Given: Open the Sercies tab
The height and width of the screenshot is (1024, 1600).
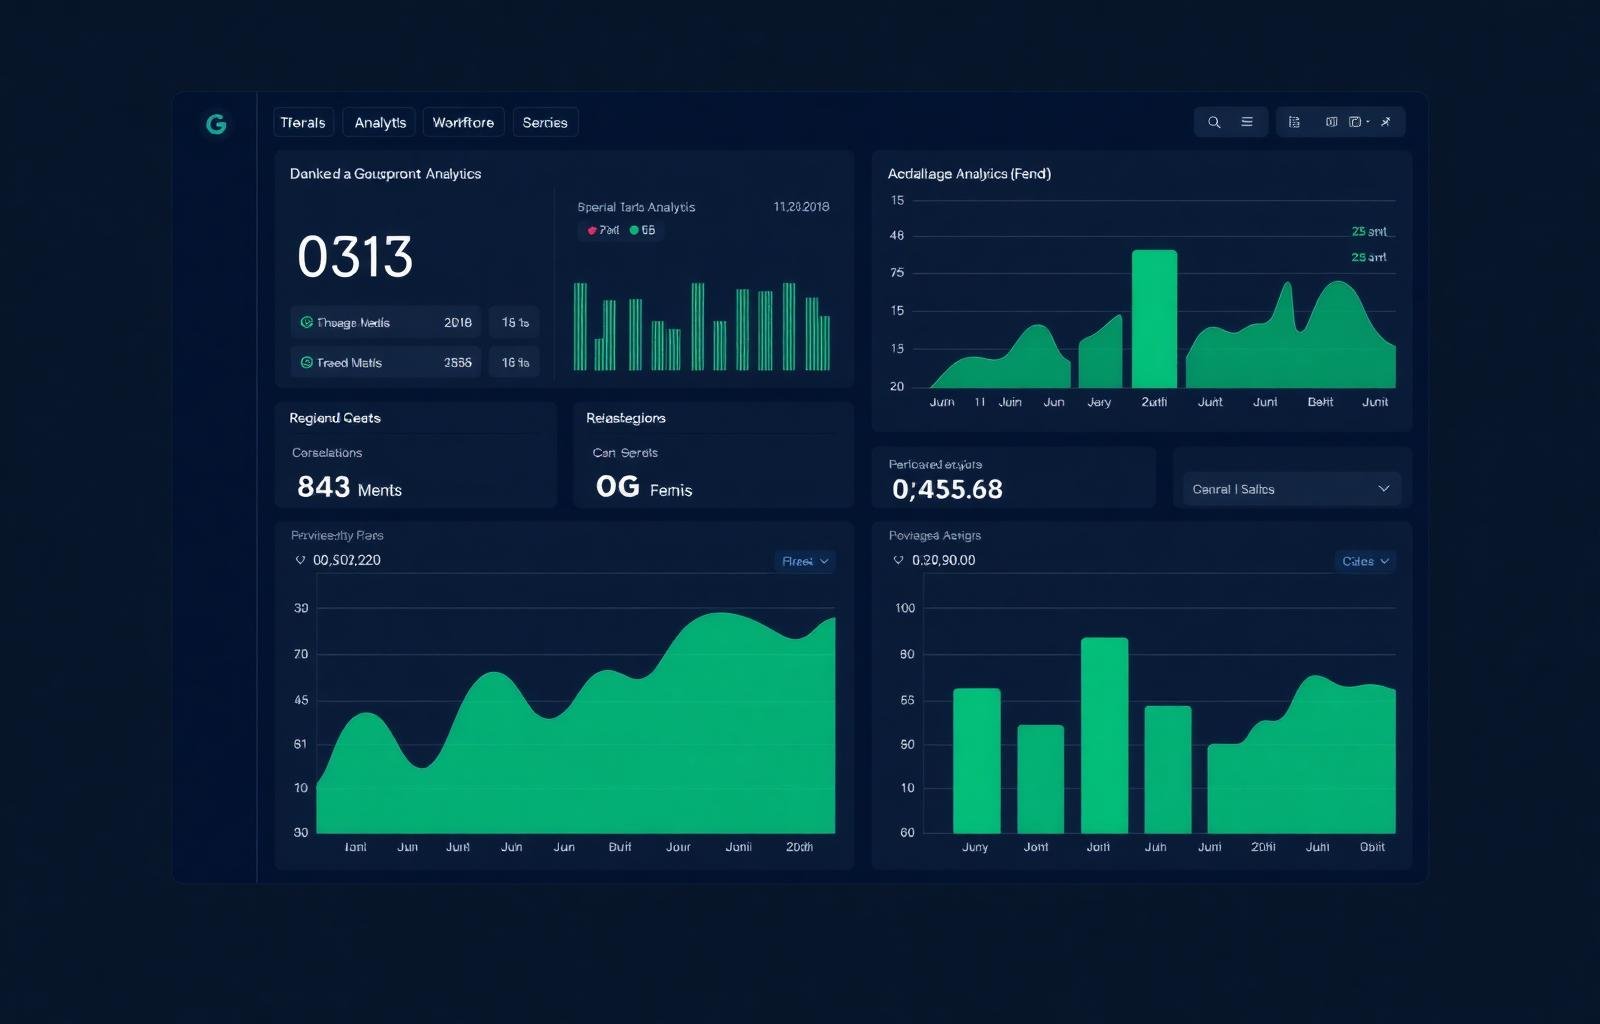Looking at the screenshot, I should (x=545, y=122).
